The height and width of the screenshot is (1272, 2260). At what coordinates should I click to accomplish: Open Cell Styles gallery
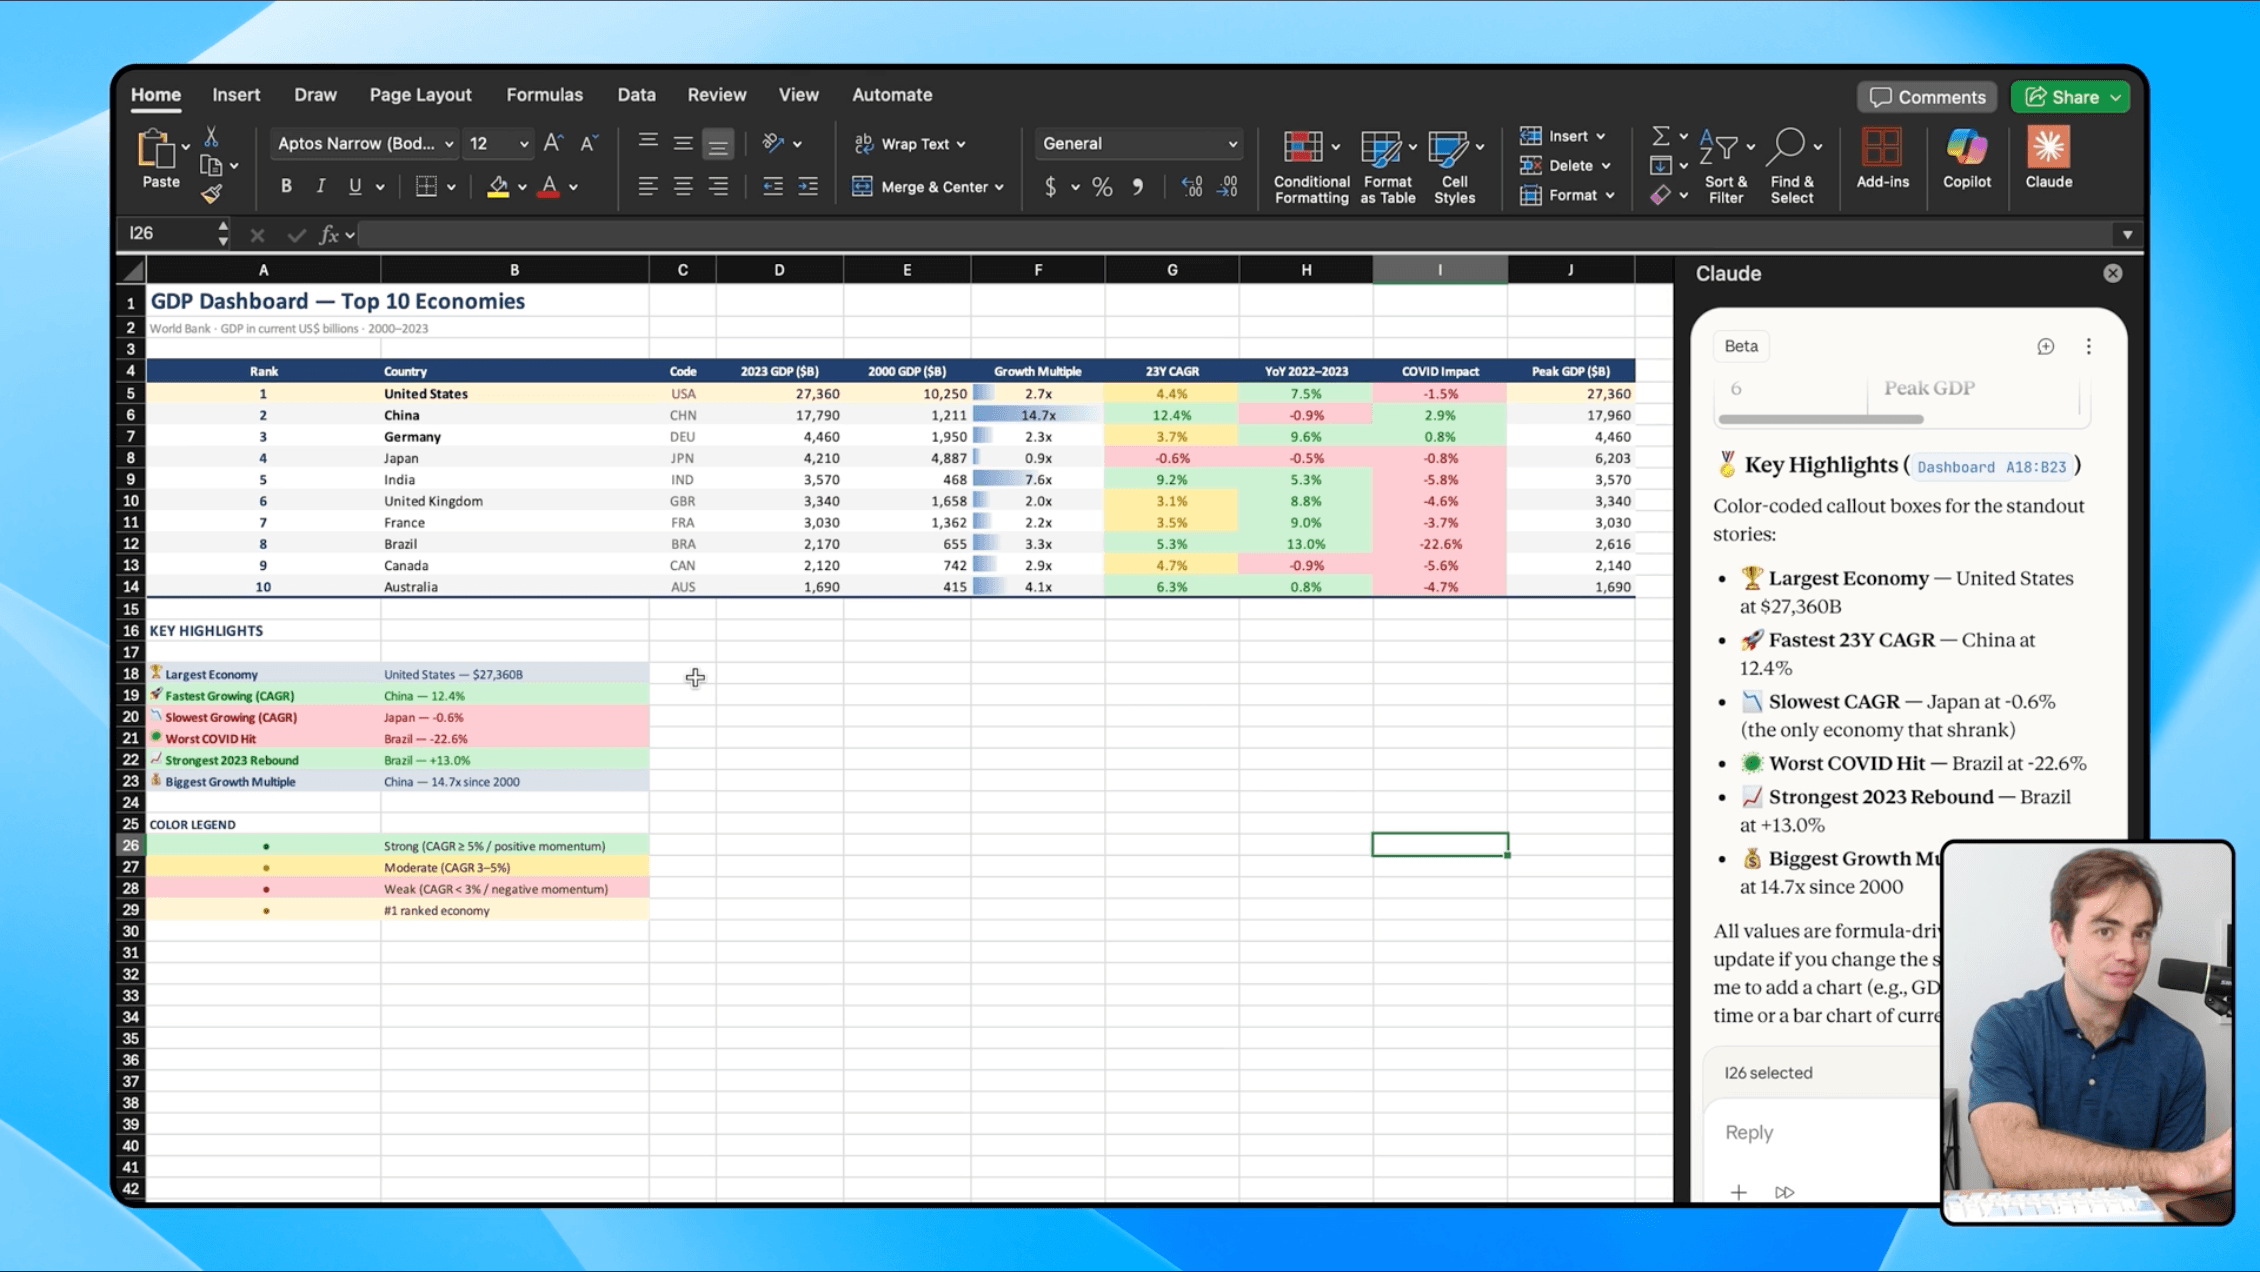click(x=1454, y=165)
